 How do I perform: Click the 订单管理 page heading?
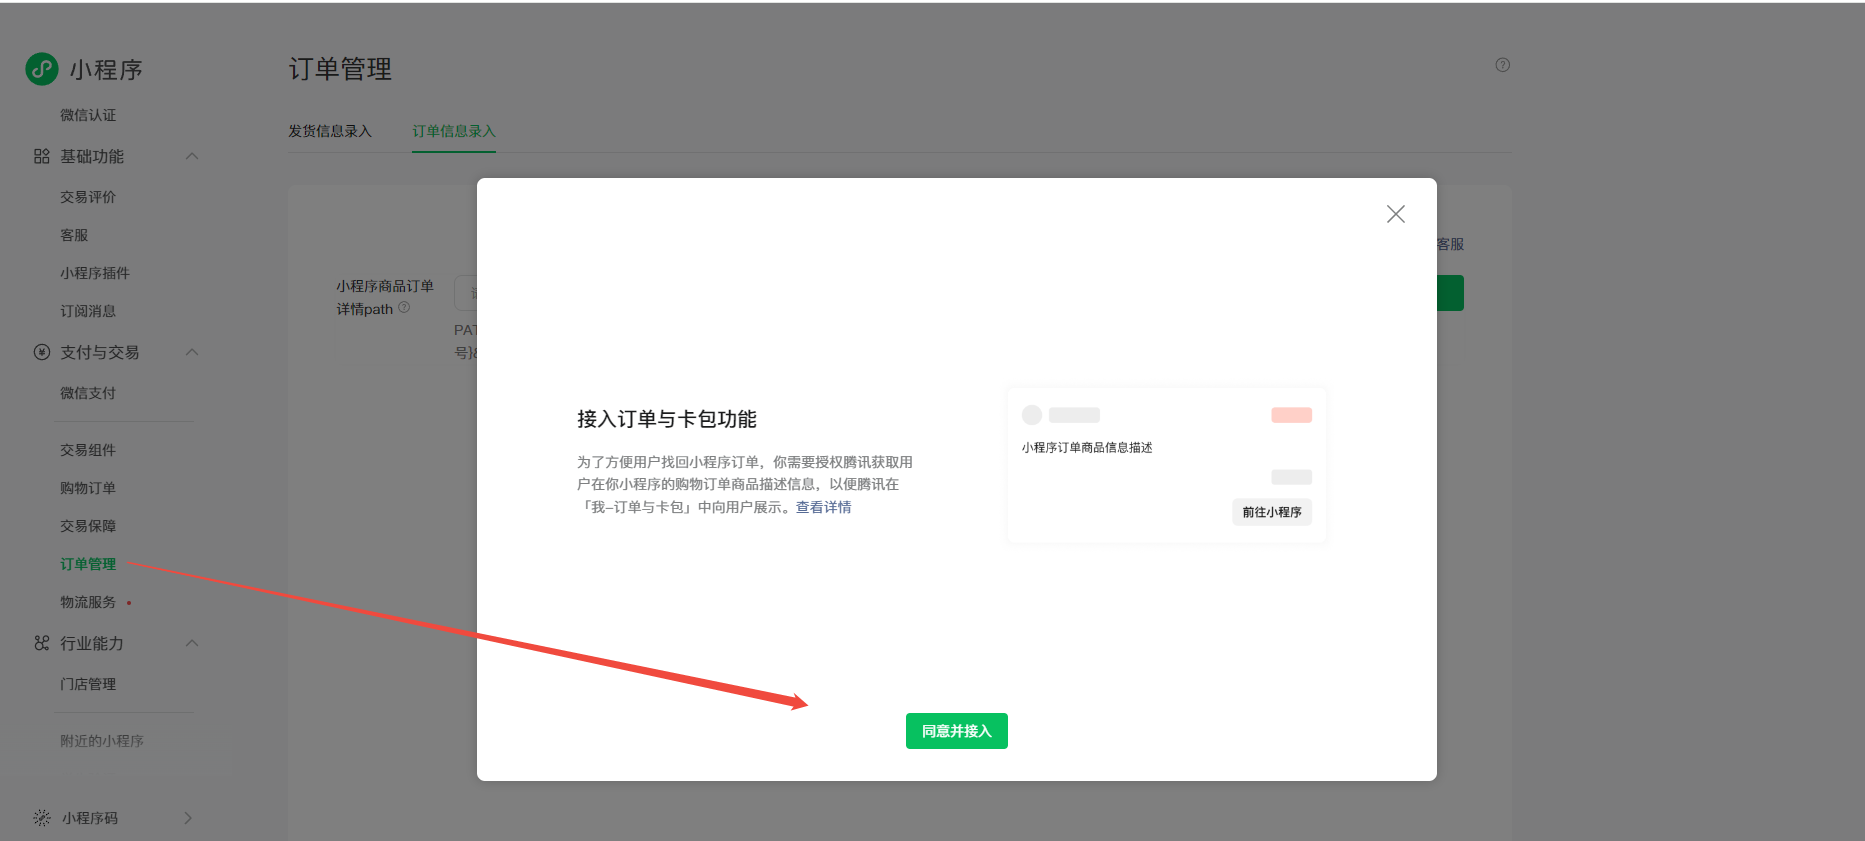(340, 69)
